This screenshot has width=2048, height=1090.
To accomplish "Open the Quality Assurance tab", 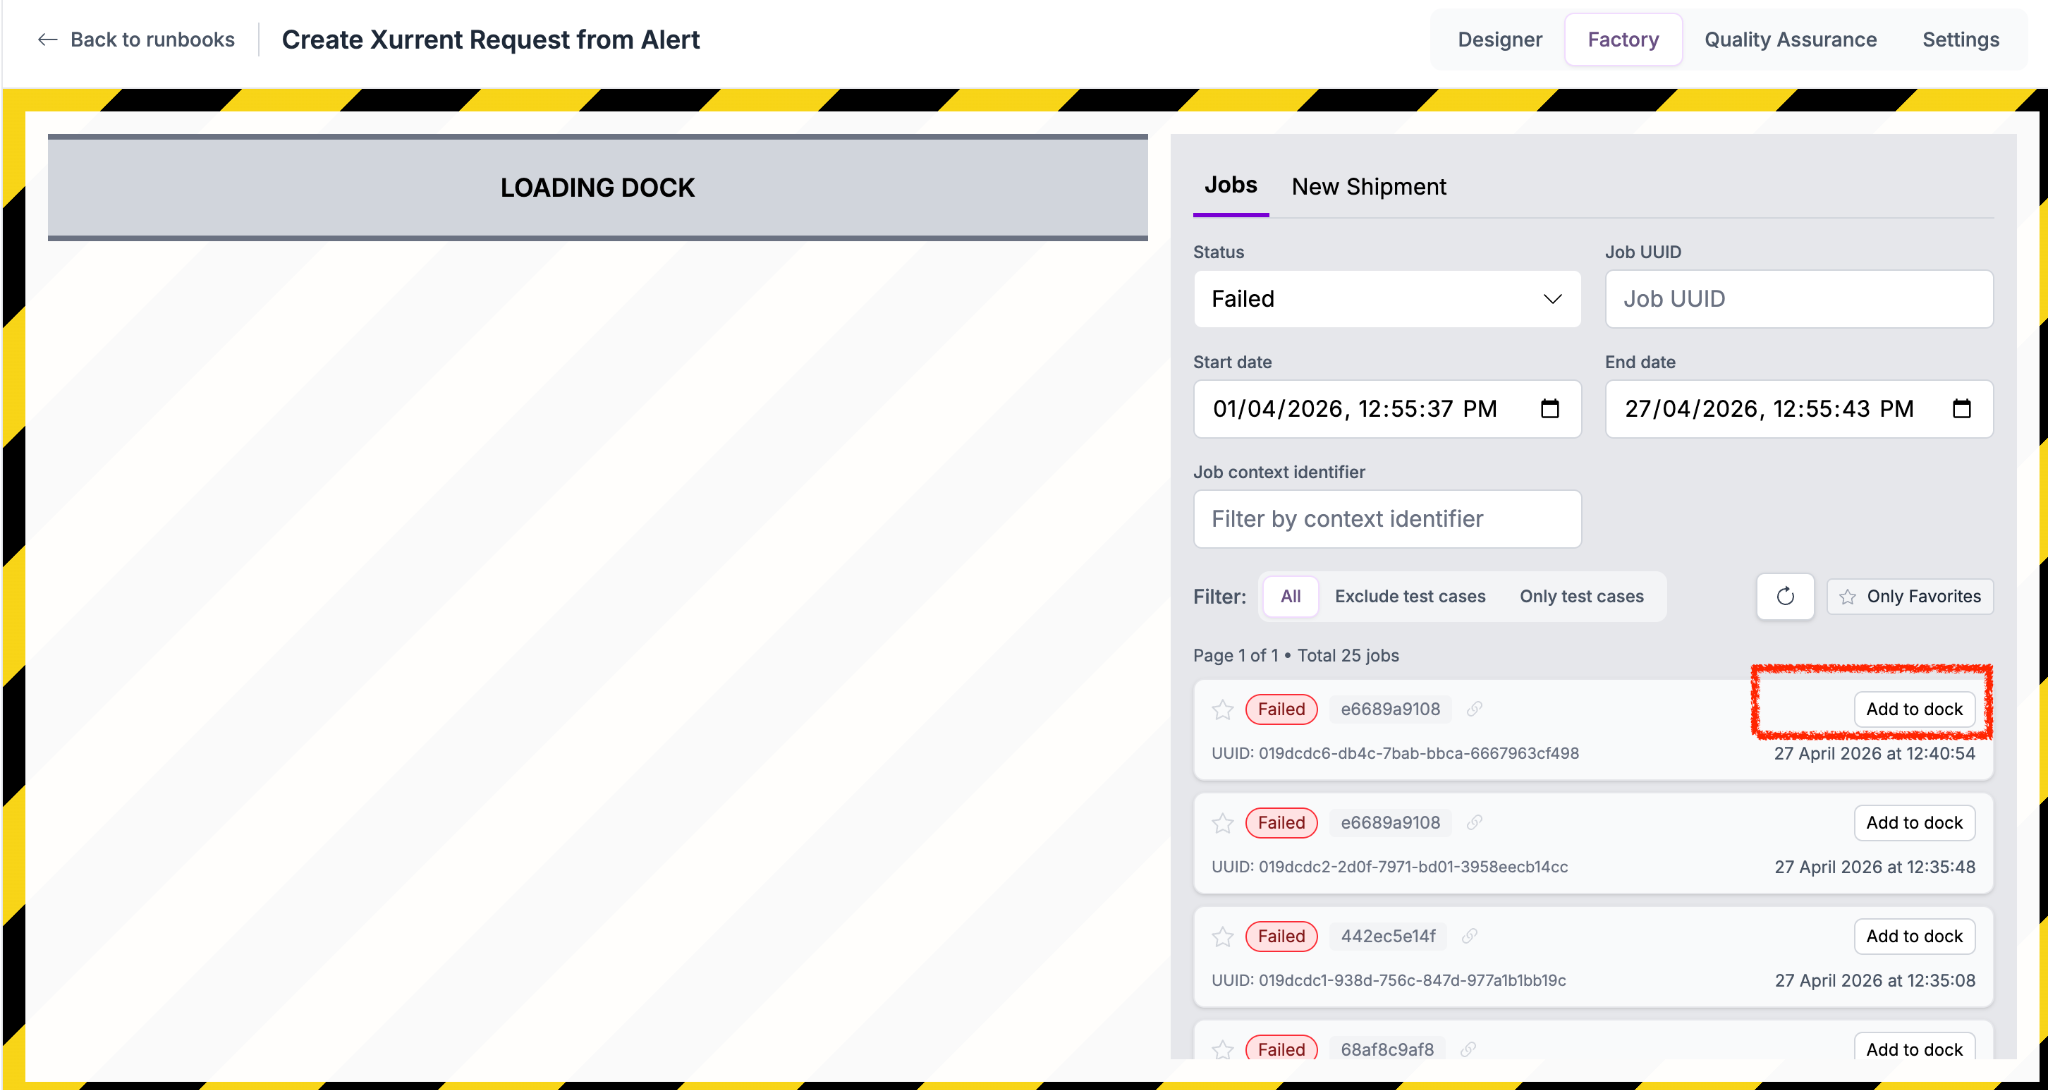I will 1790,40.
